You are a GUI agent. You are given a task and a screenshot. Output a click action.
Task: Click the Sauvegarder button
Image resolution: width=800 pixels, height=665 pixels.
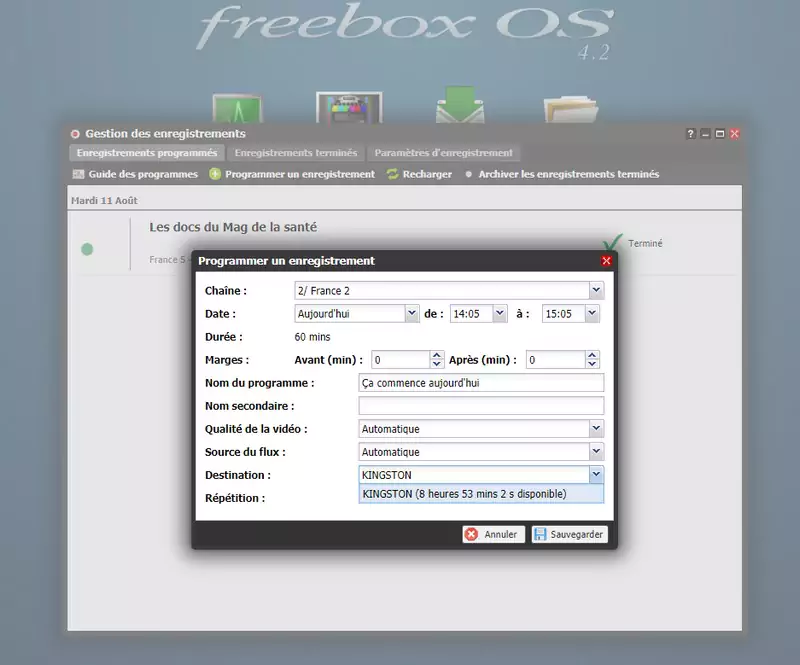569,534
